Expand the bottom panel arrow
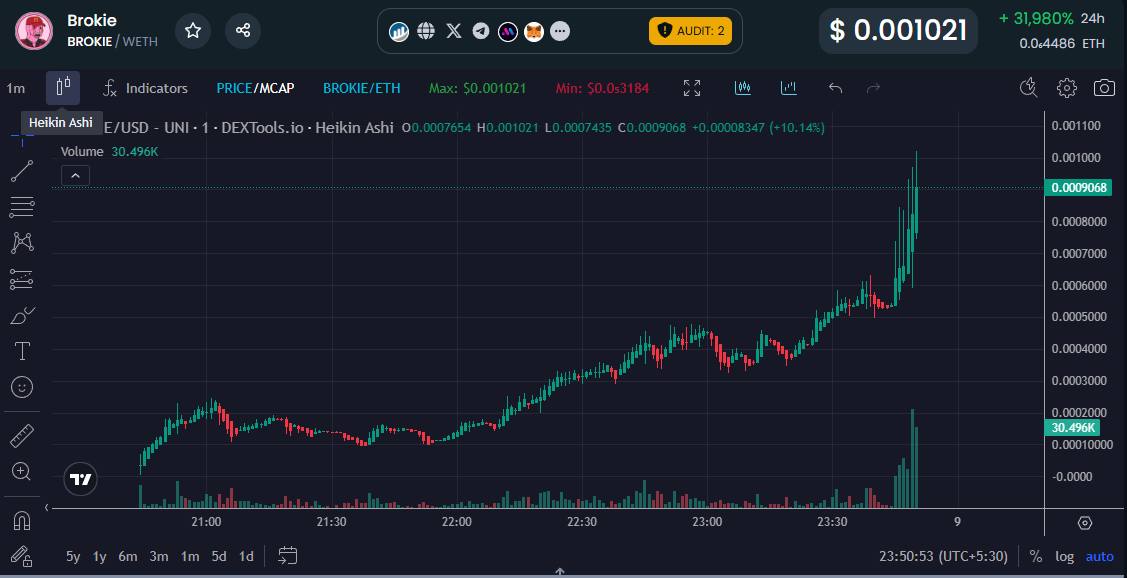 (560, 572)
